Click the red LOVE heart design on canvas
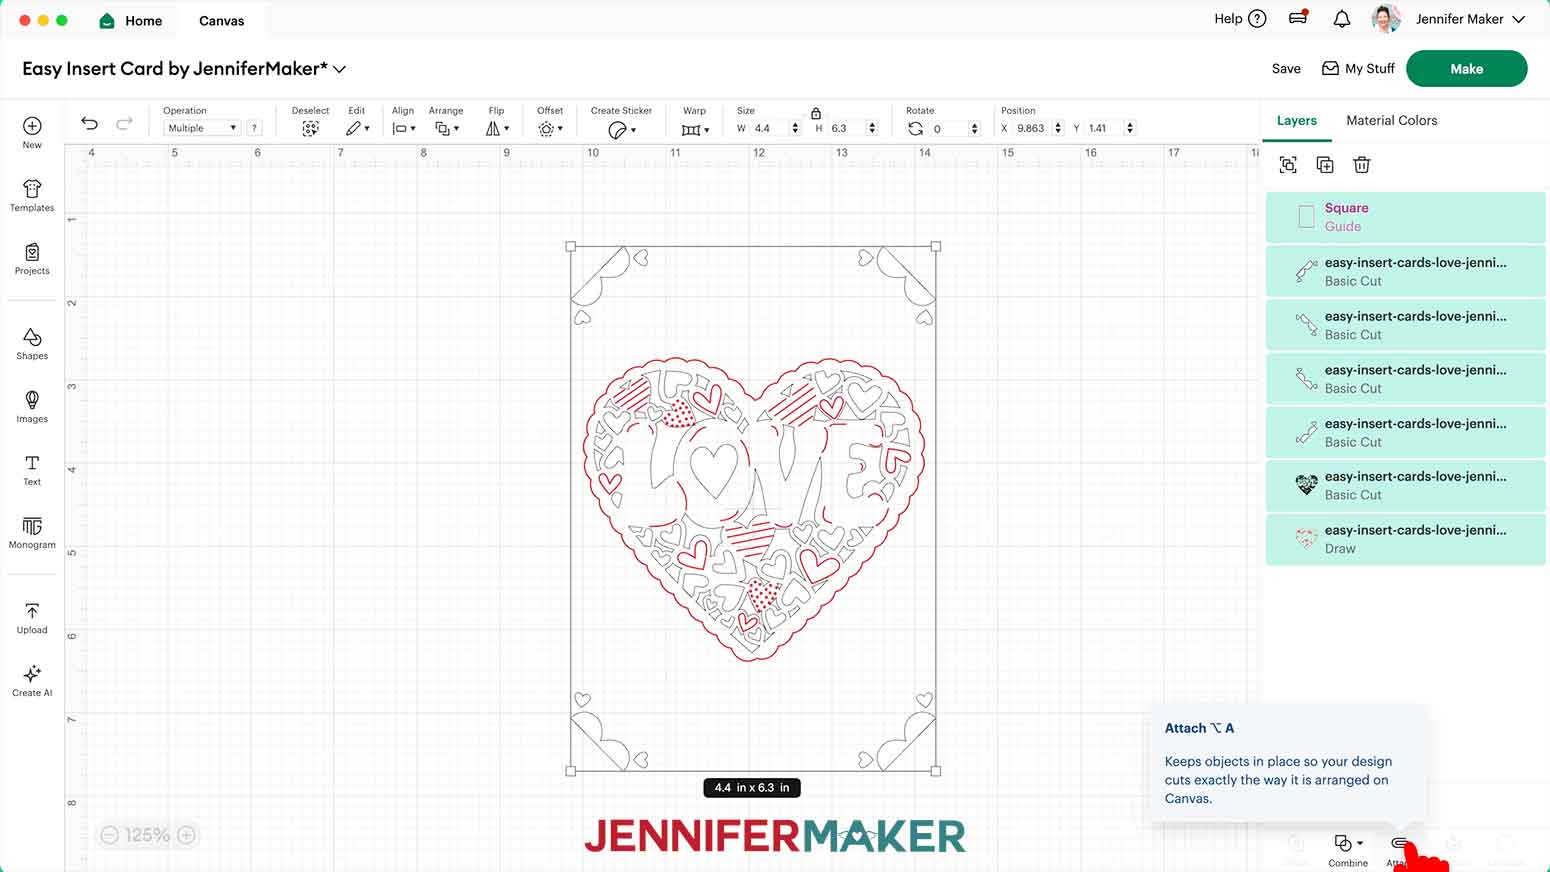Screen dimensions: 1550x872 click(x=753, y=508)
